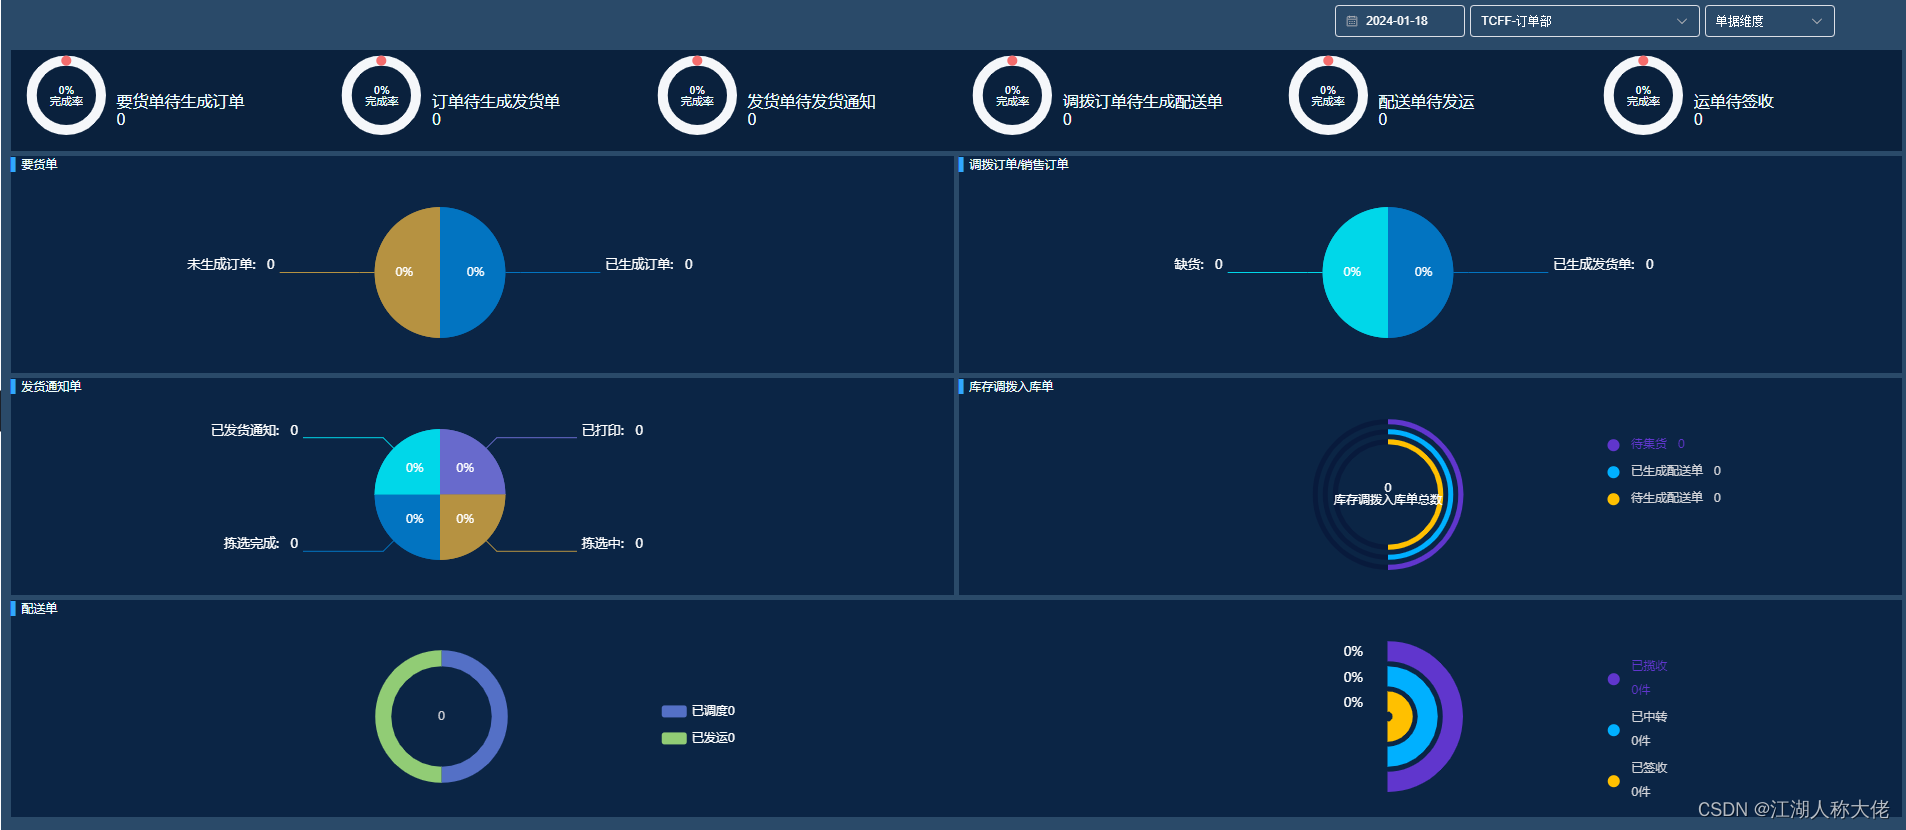The width and height of the screenshot is (1906, 830).
Task: Click the 调拨订单待生成配送单 completion ring
Action: (x=1012, y=96)
